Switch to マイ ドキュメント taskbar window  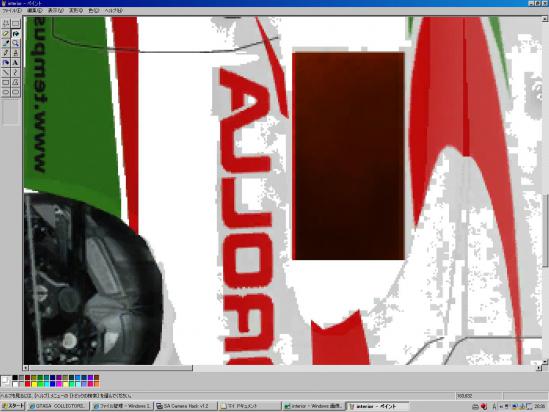point(250,406)
